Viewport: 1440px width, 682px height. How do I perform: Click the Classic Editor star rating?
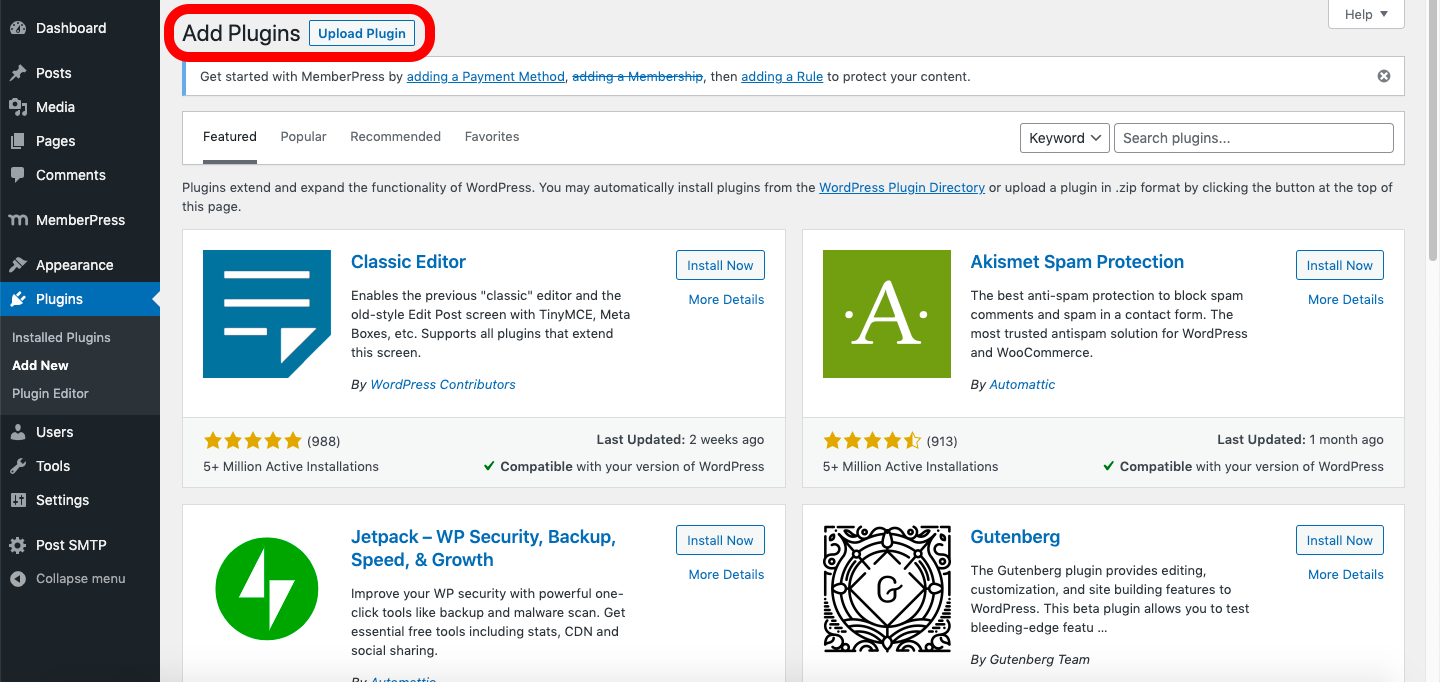click(x=252, y=440)
